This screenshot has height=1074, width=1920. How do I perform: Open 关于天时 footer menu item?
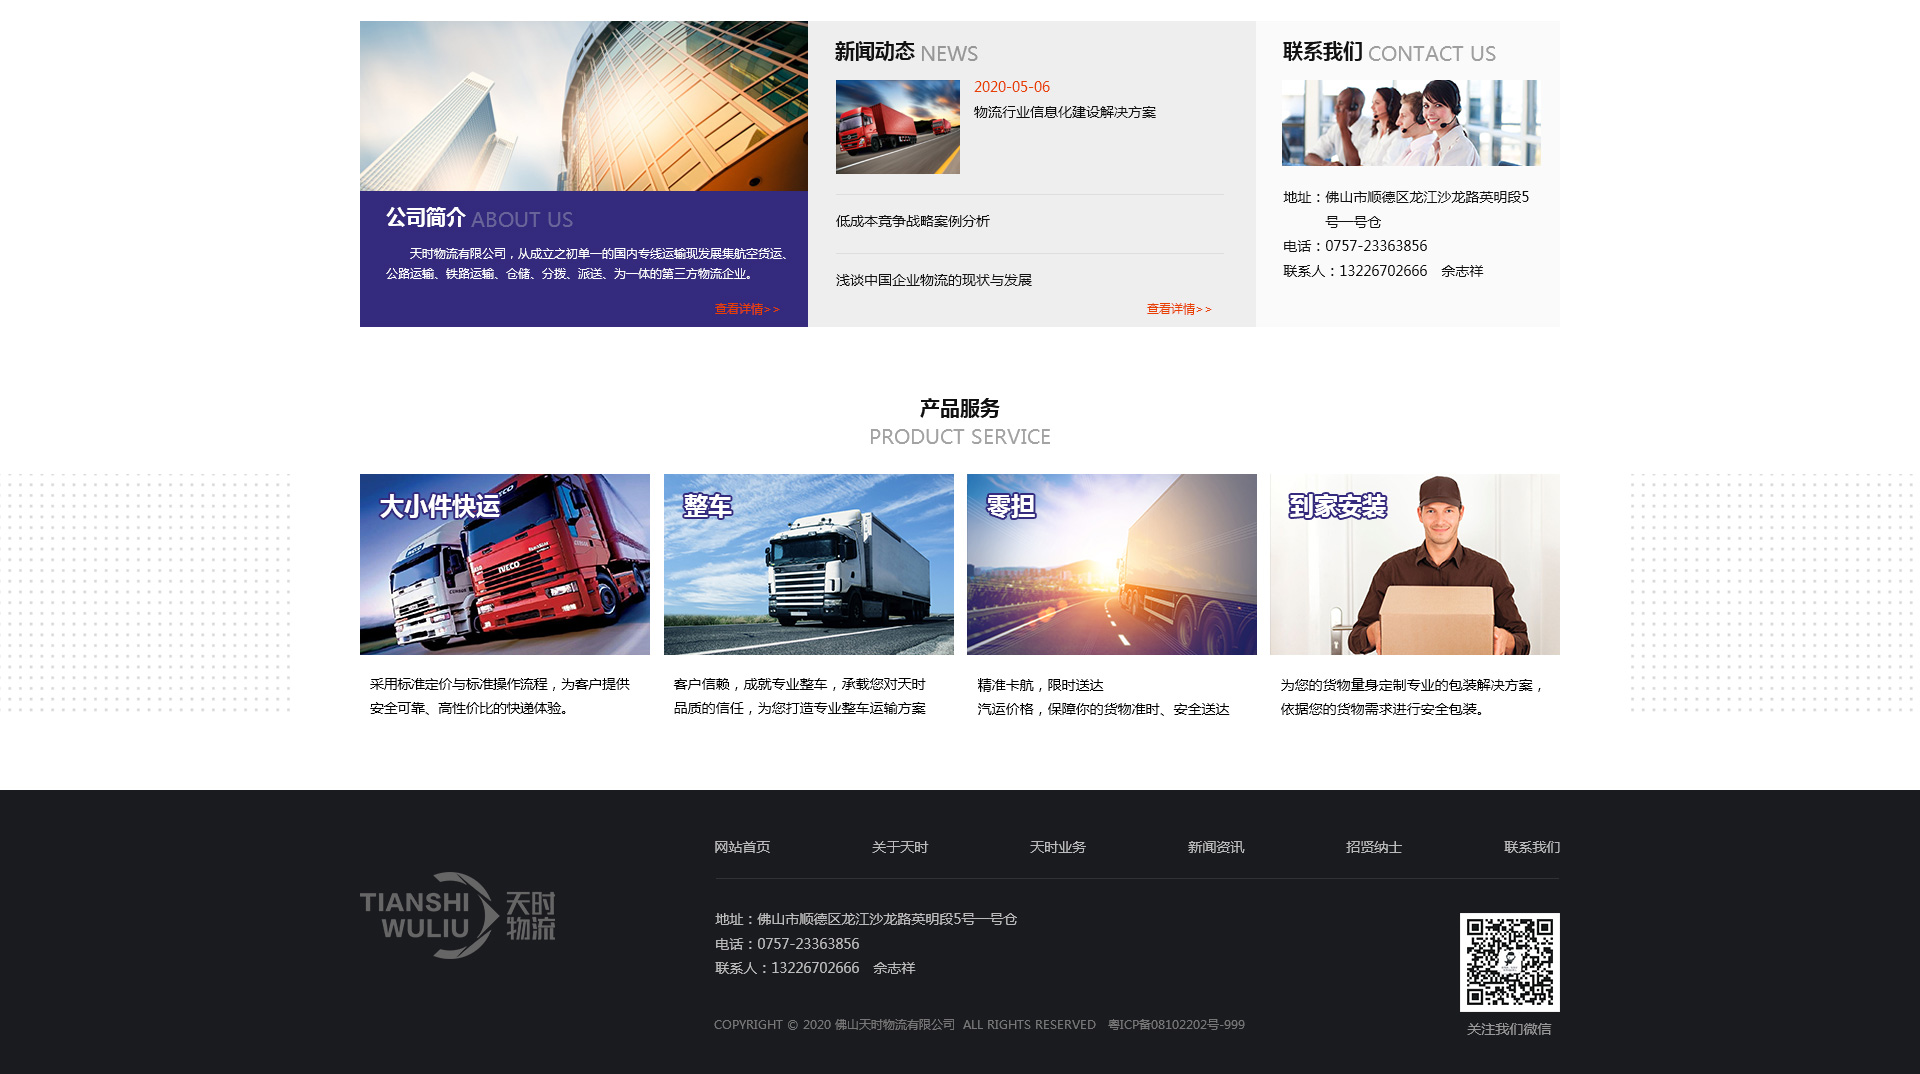pos(900,847)
